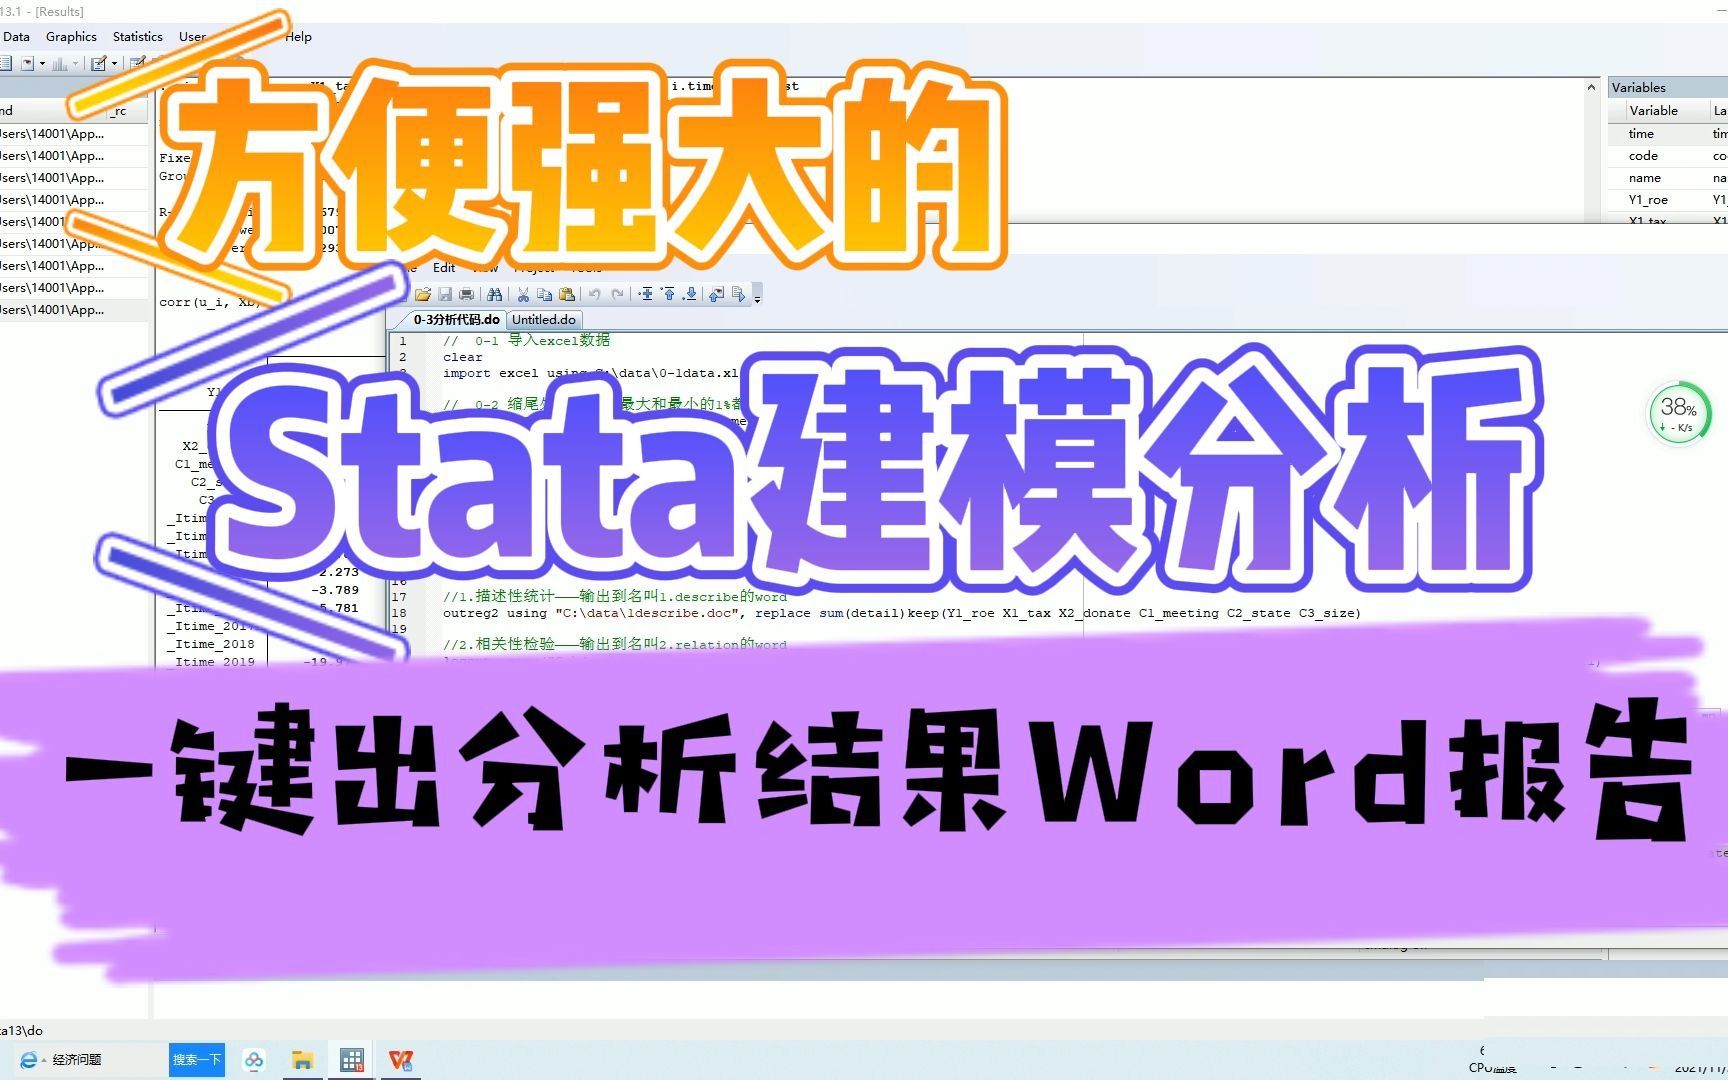
Task: Open the Graphics menu
Action: [71, 36]
